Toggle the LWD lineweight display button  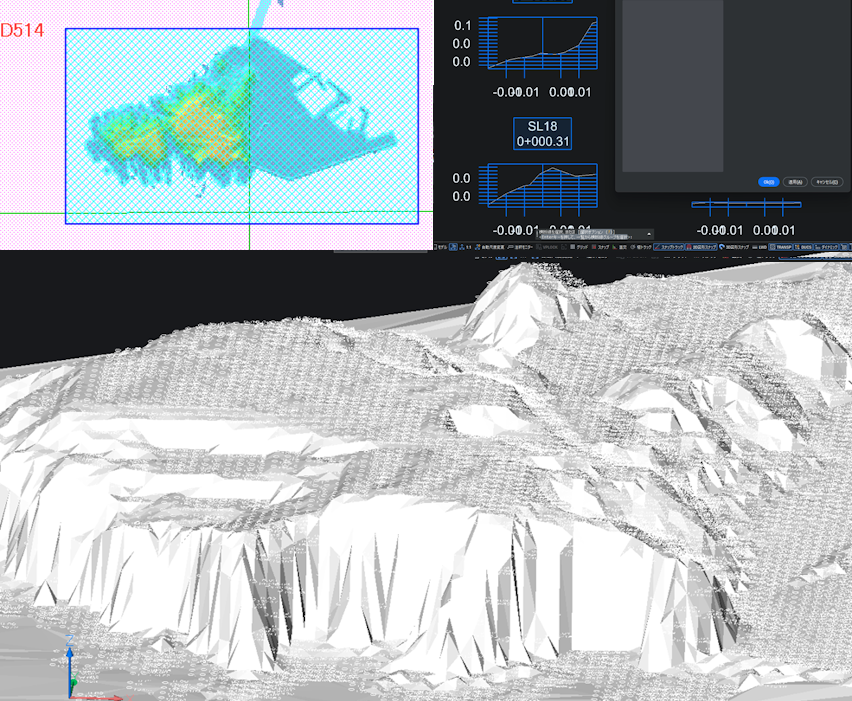coord(759,247)
